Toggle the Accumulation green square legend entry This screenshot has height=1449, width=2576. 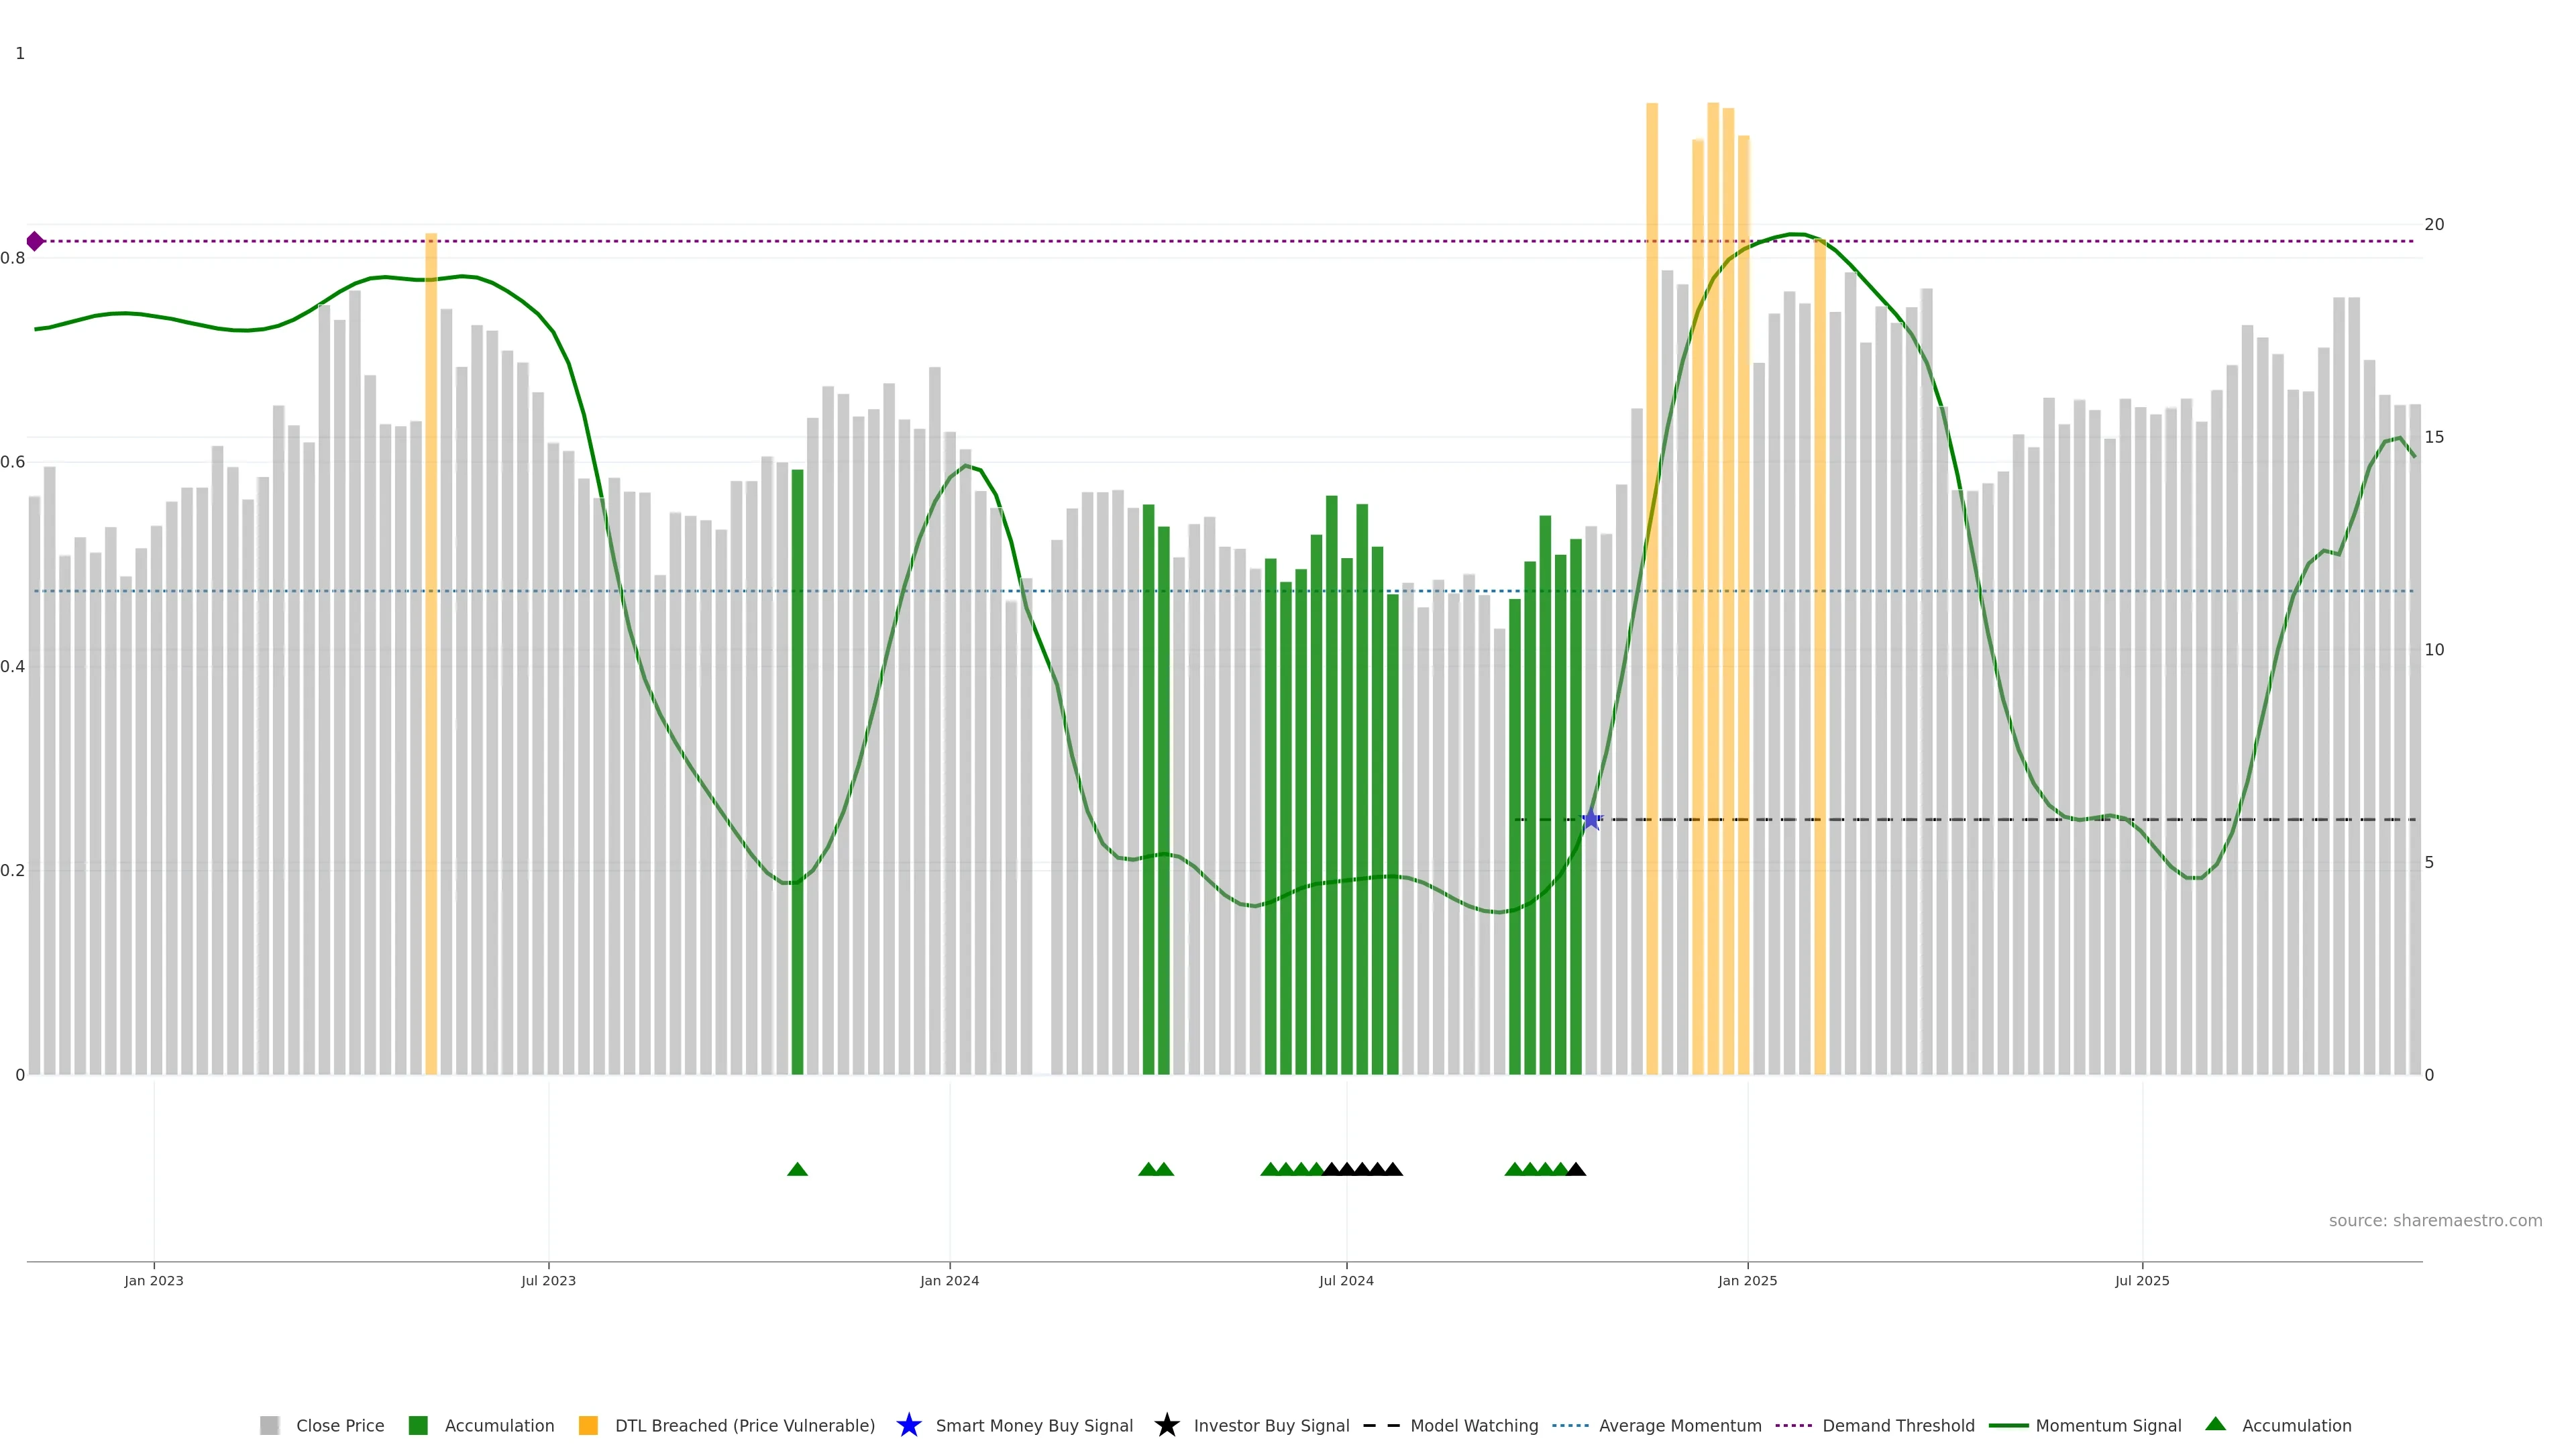point(499,1425)
